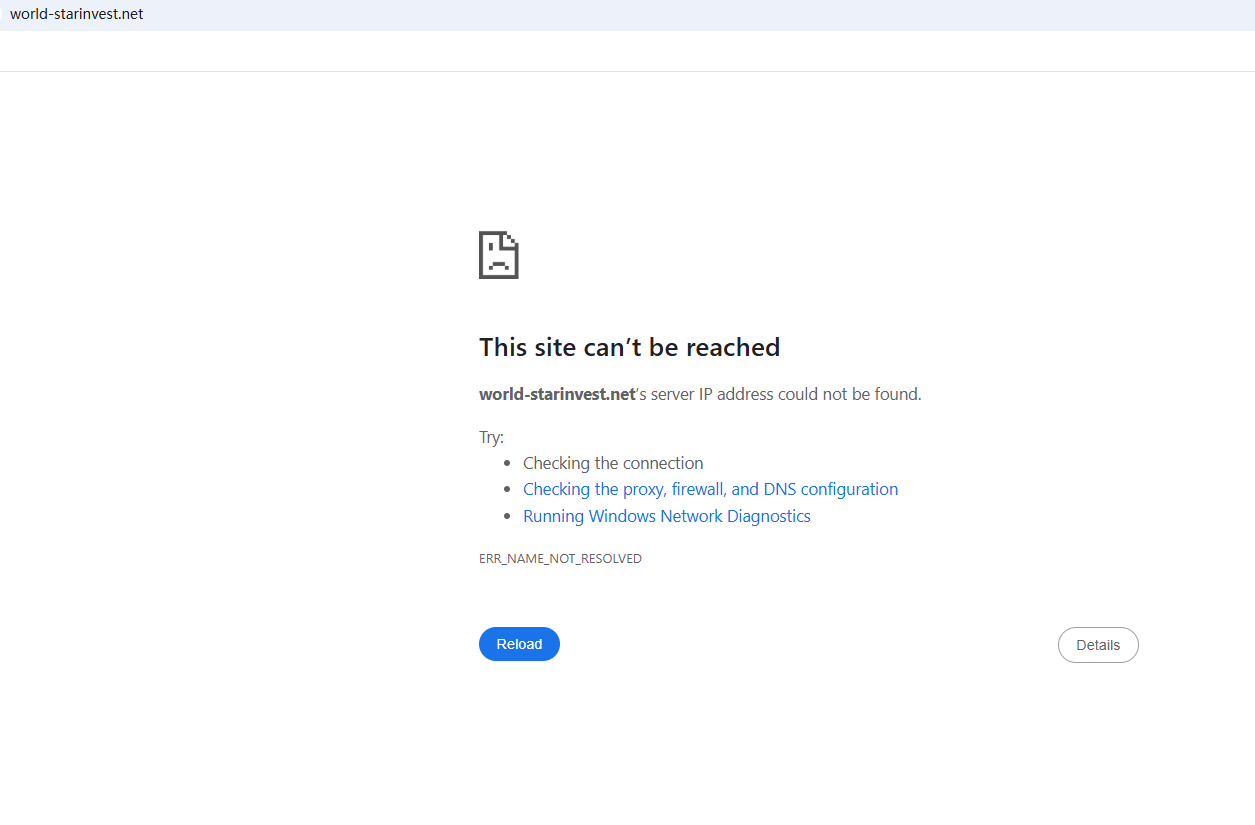This screenshot has height=825, width=1255.
Task: Click the world-starinvest.net URL in address bar
Action: pyautogui.click(x=77, y=14)
